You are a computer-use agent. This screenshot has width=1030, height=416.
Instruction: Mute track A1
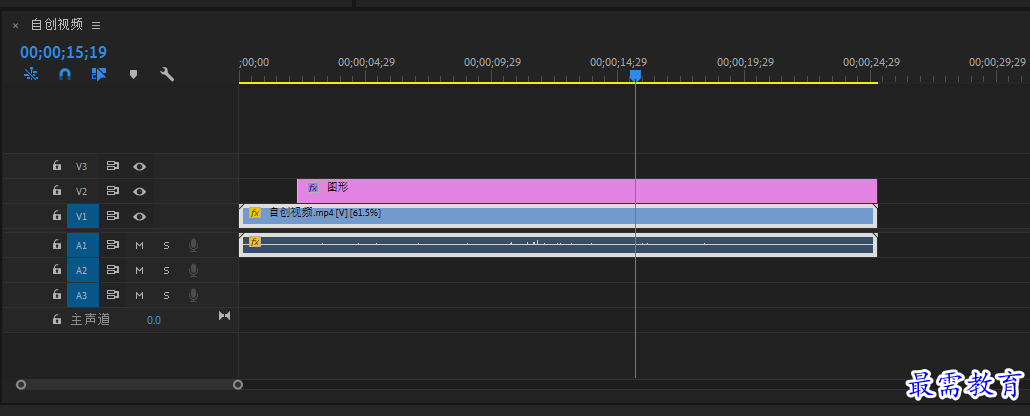point(139,245)
